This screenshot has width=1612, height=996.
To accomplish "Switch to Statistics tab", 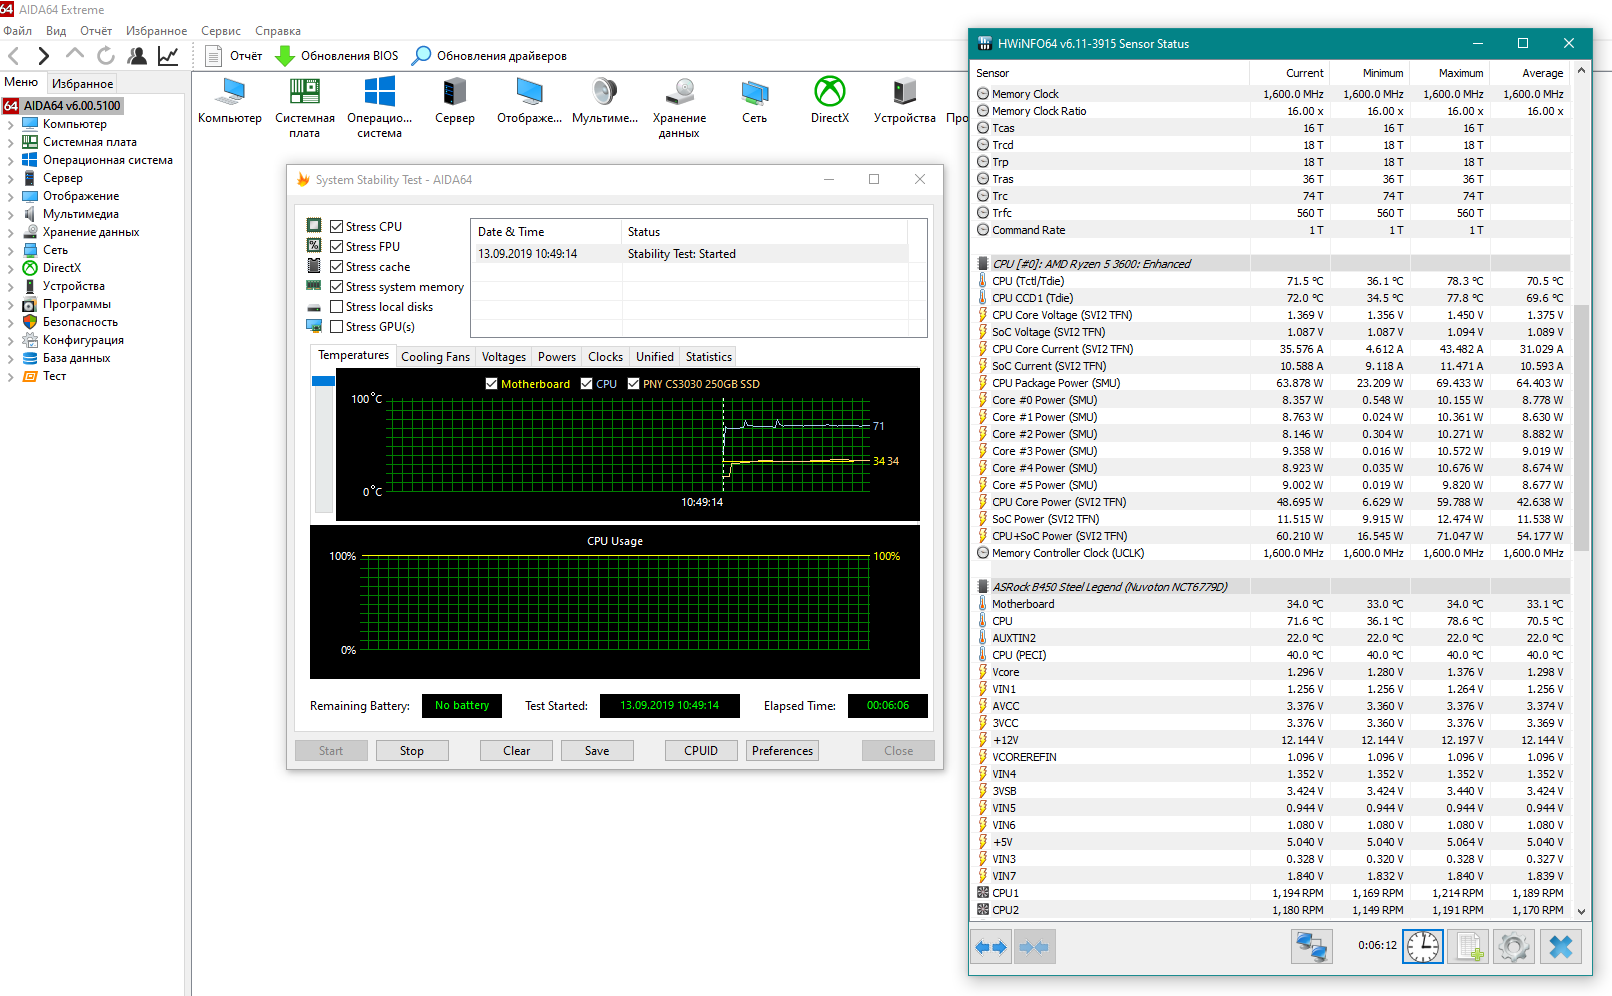I will (709, 357).
